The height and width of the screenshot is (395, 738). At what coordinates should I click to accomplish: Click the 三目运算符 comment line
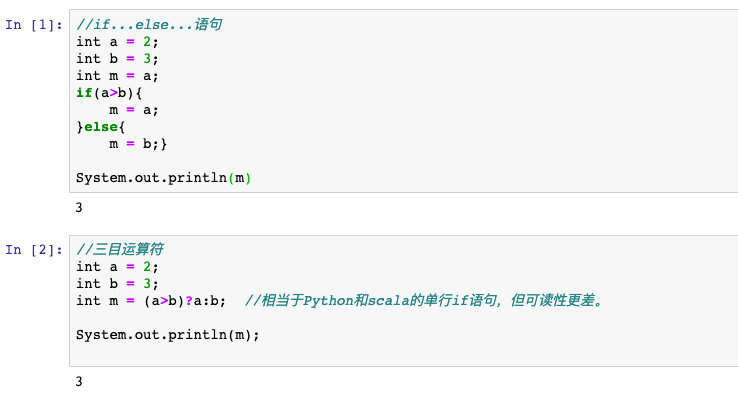[x=120, y=250]
